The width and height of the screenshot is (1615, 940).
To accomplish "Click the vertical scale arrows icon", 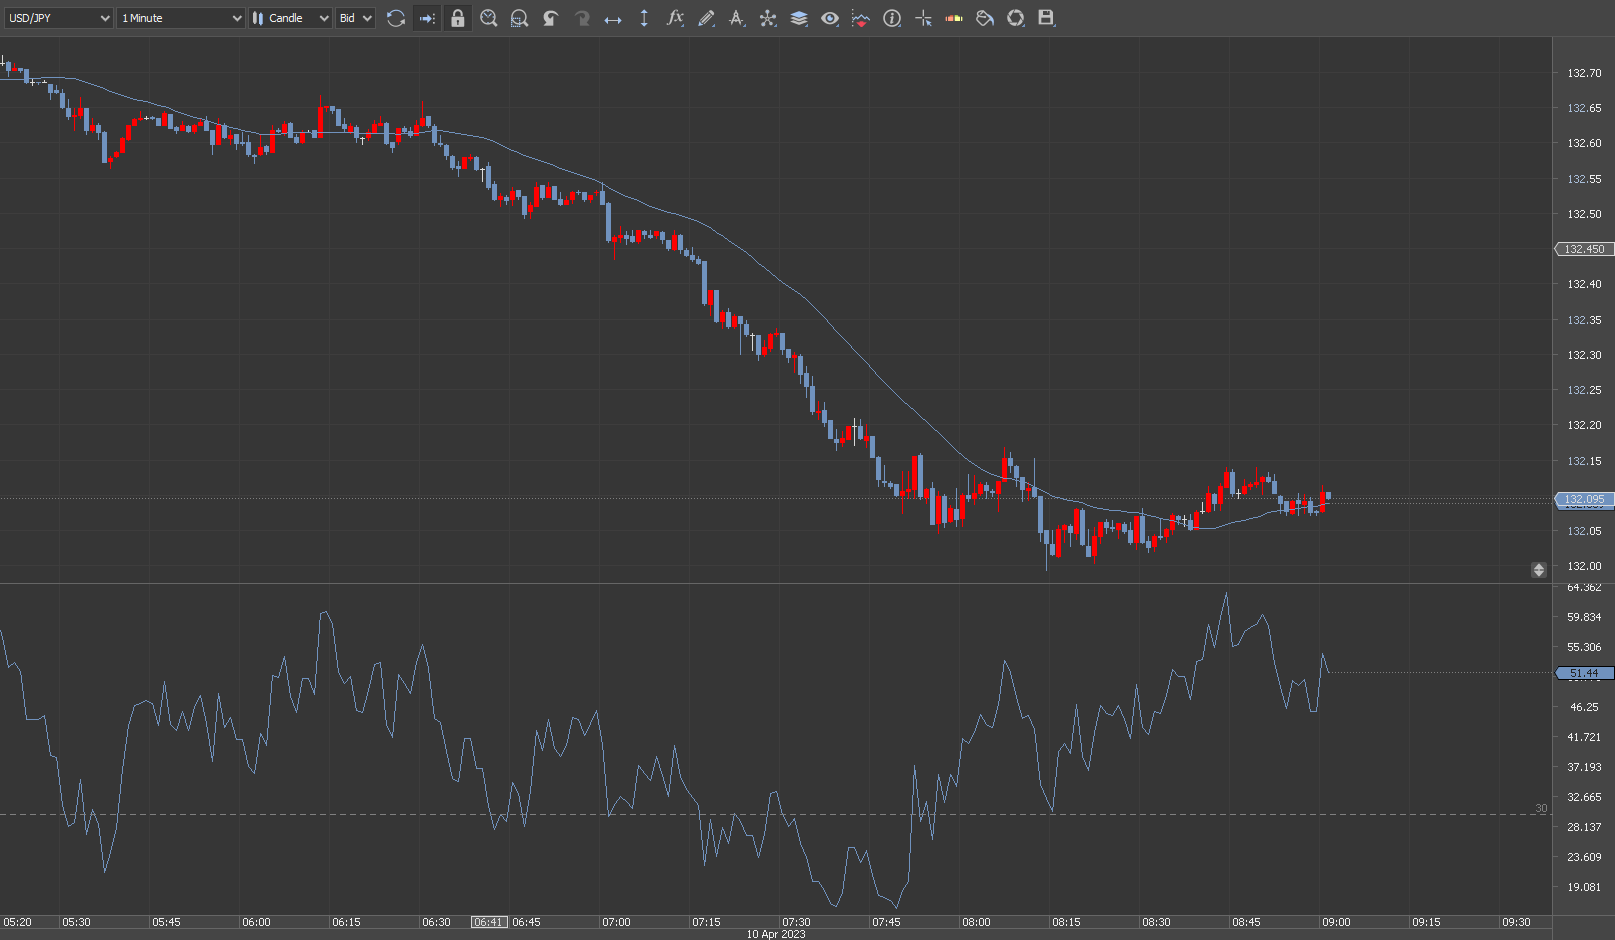I will [x=644, y=18].
